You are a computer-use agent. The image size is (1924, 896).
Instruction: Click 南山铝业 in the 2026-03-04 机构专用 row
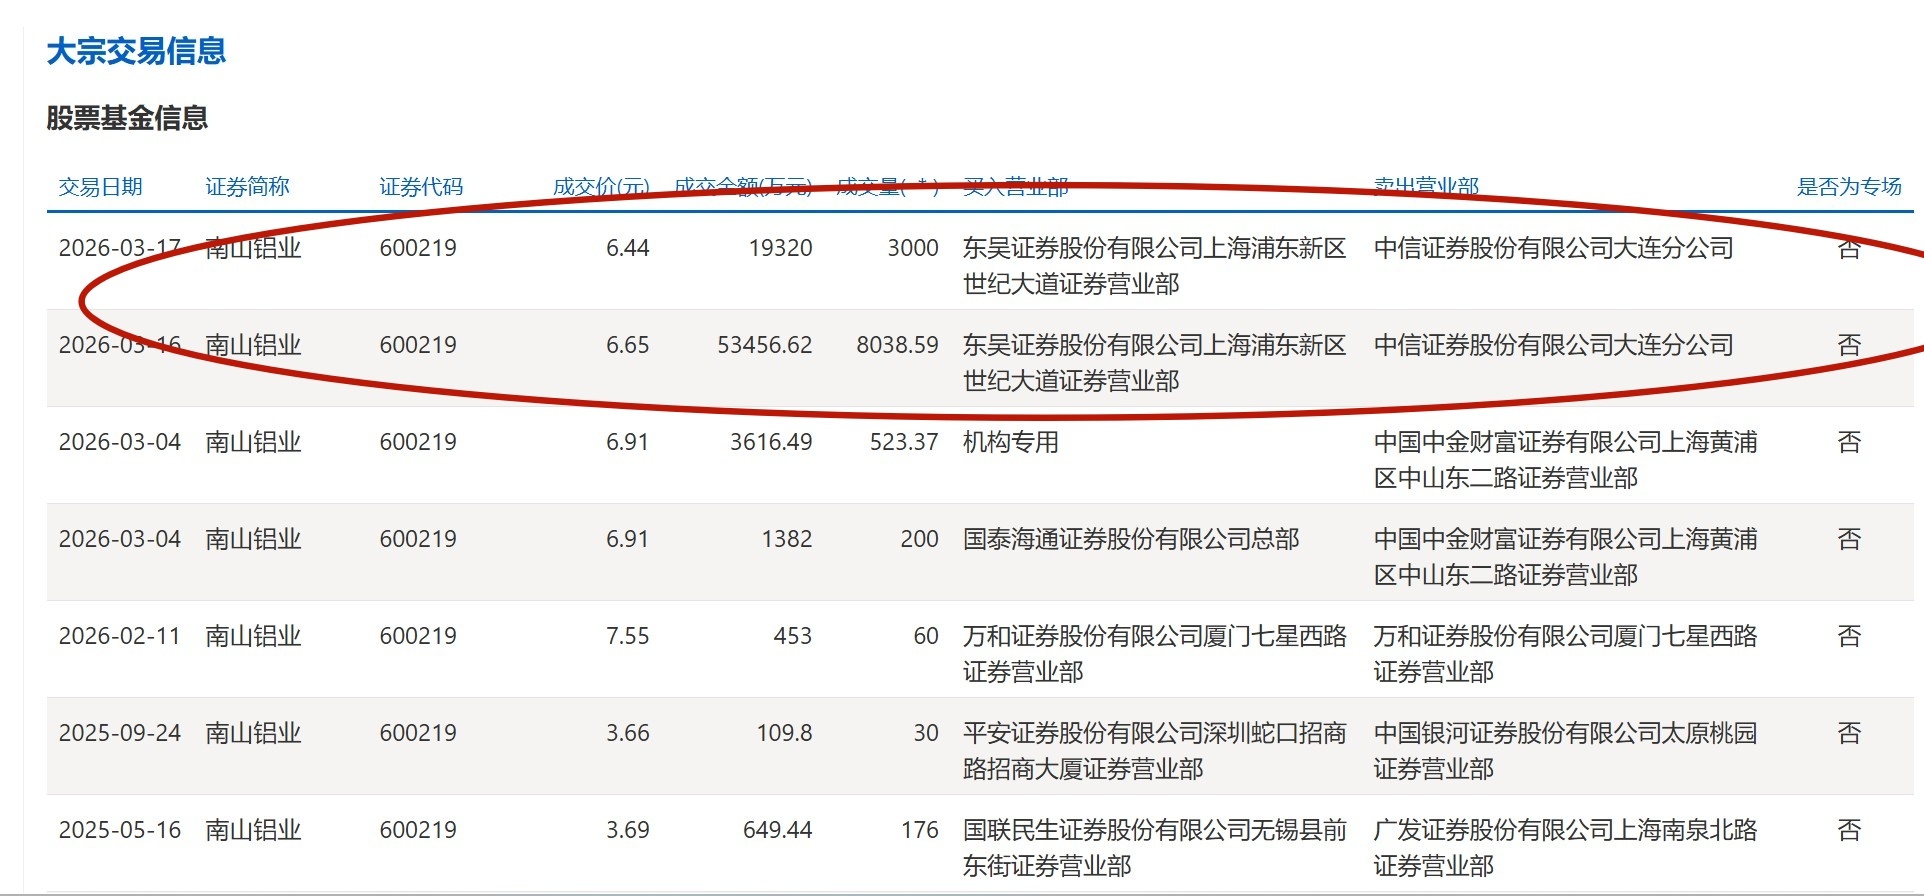[x=253, y=442]
